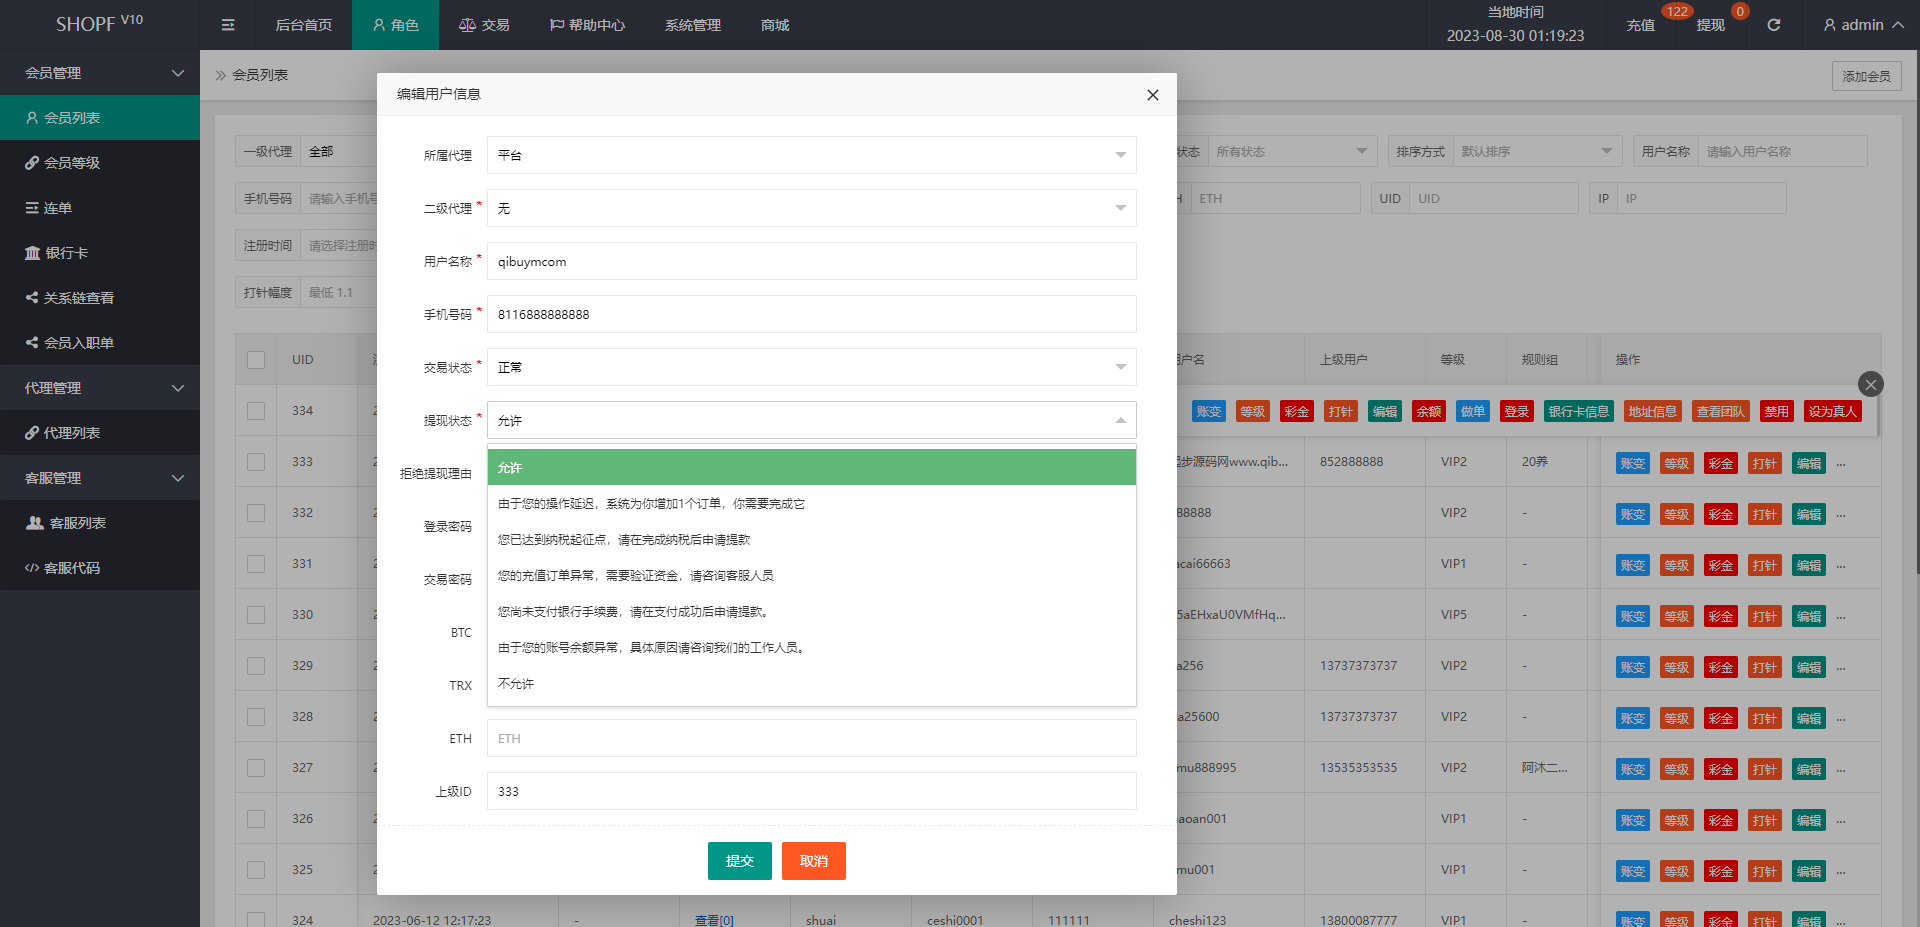Check the row checkbox for UID 330

(x=256, y=615)
